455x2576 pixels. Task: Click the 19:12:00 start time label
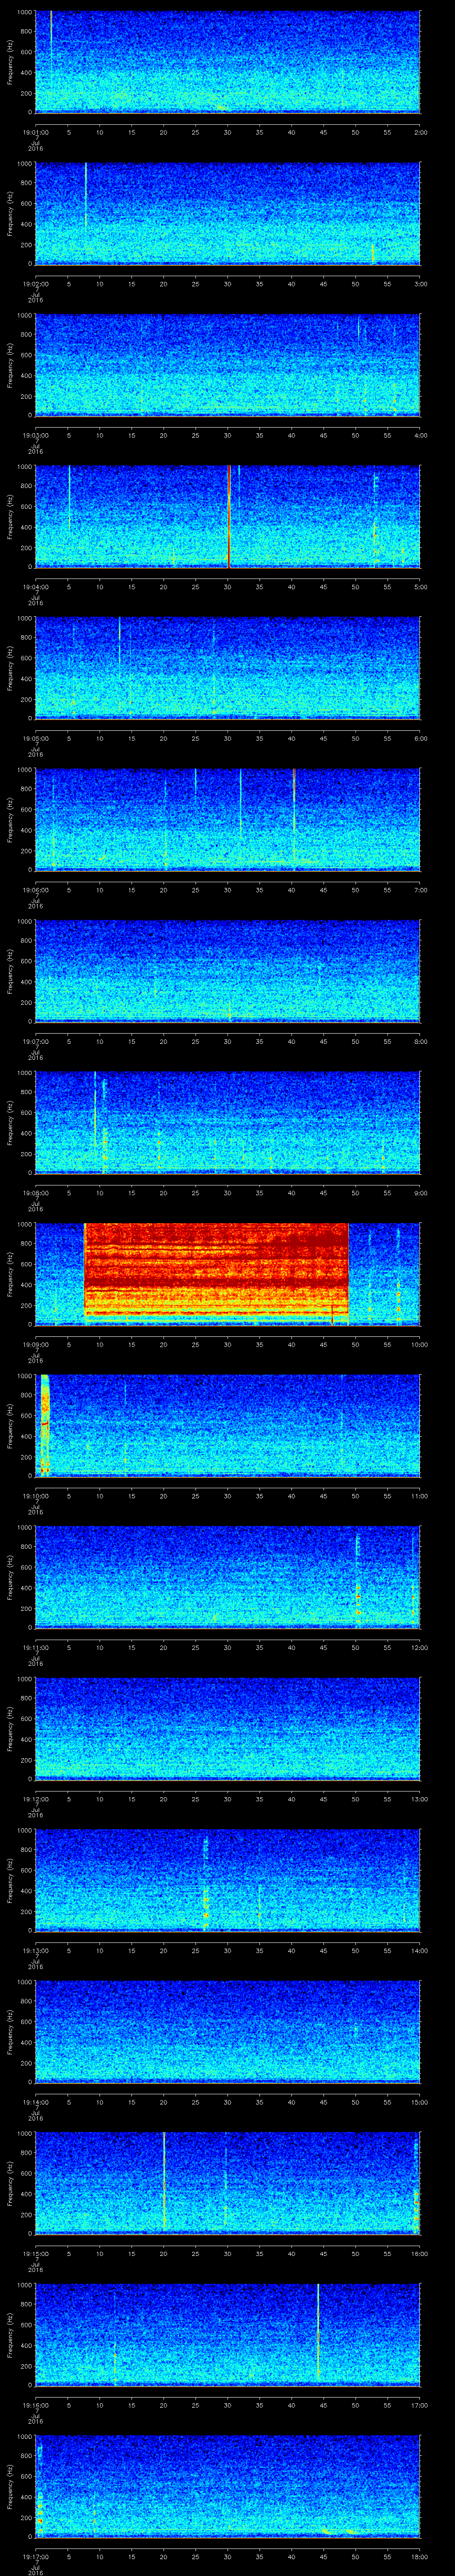click(x=35, y=1799)
